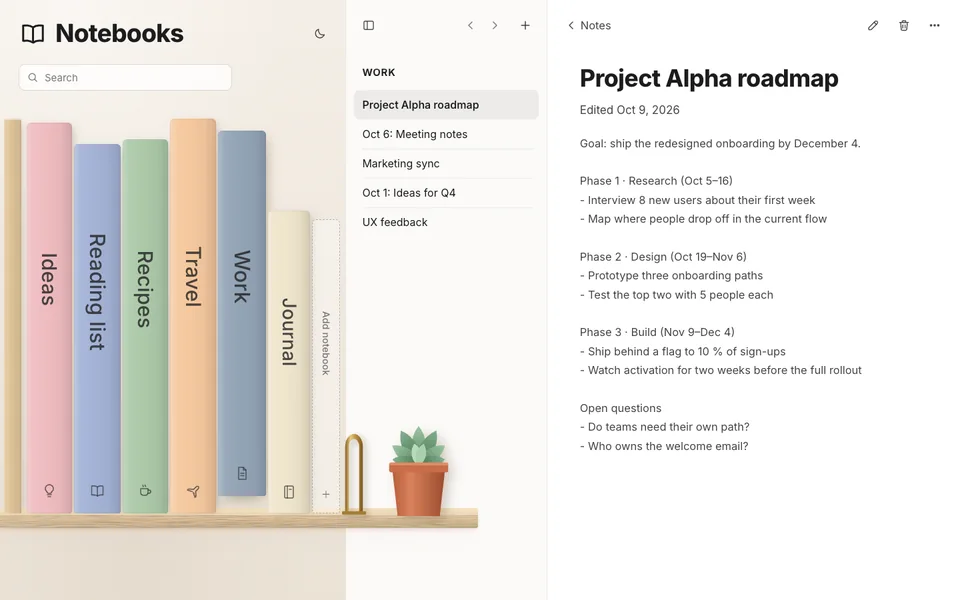The image size is (960, 600).
Task: Click the document icon on Work notebook
Action: (x=242, y=473)
